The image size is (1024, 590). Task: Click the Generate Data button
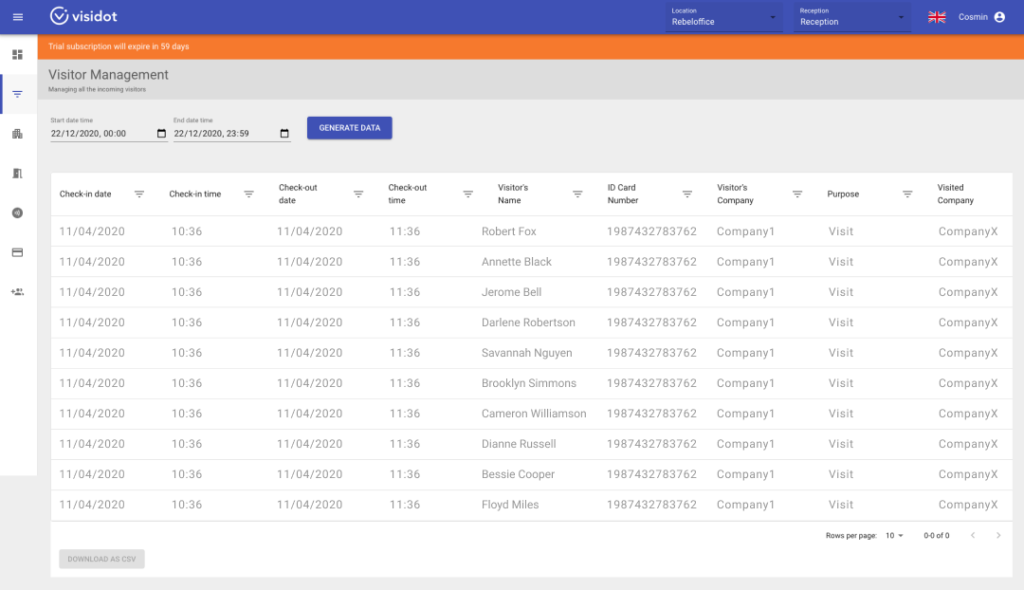pos(349,128)
